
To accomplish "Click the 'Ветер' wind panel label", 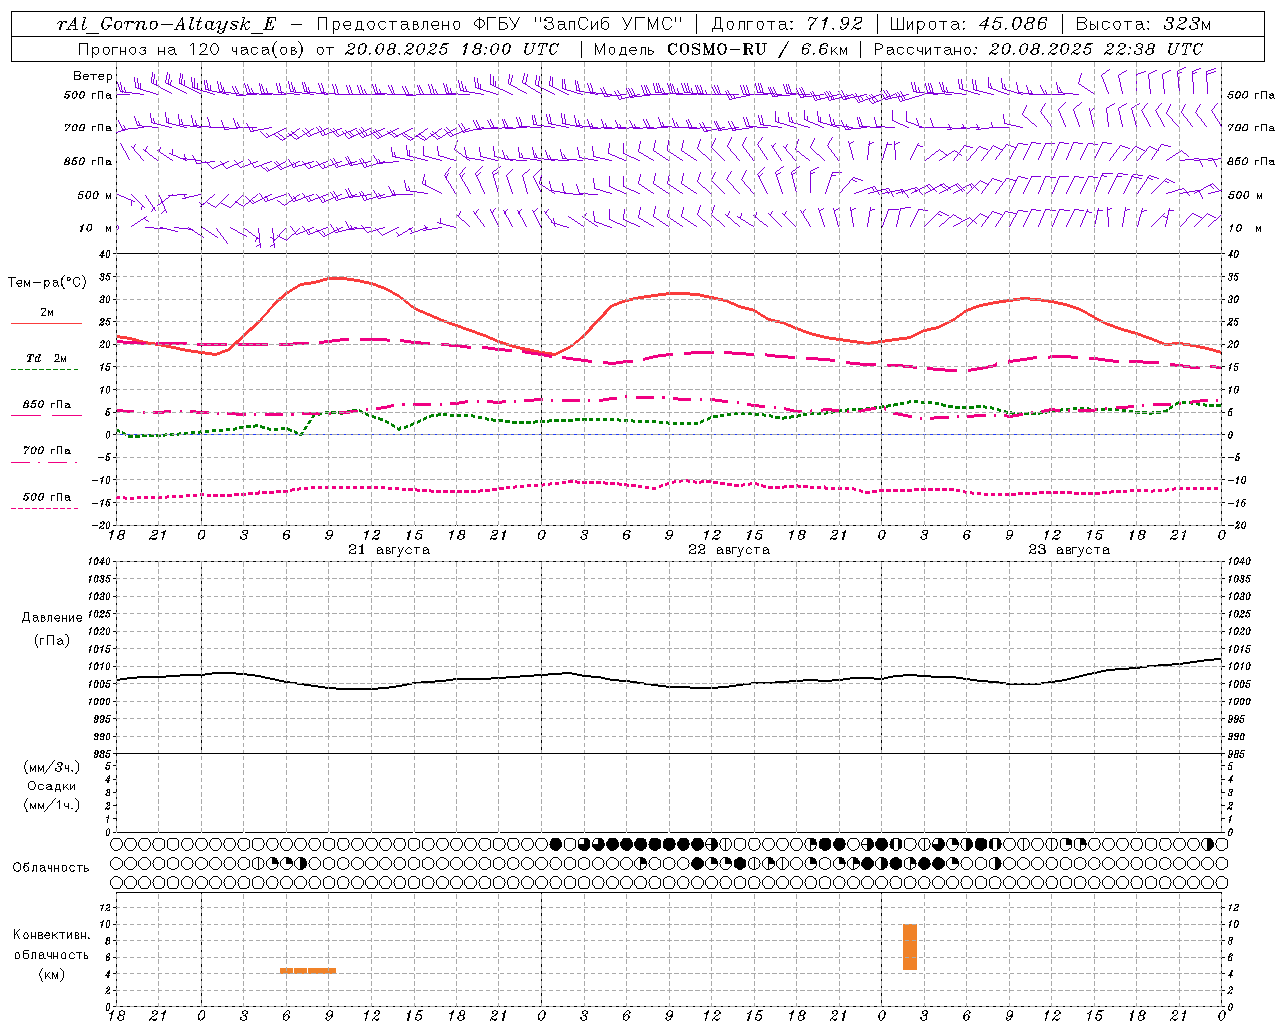I will point(93,76).
